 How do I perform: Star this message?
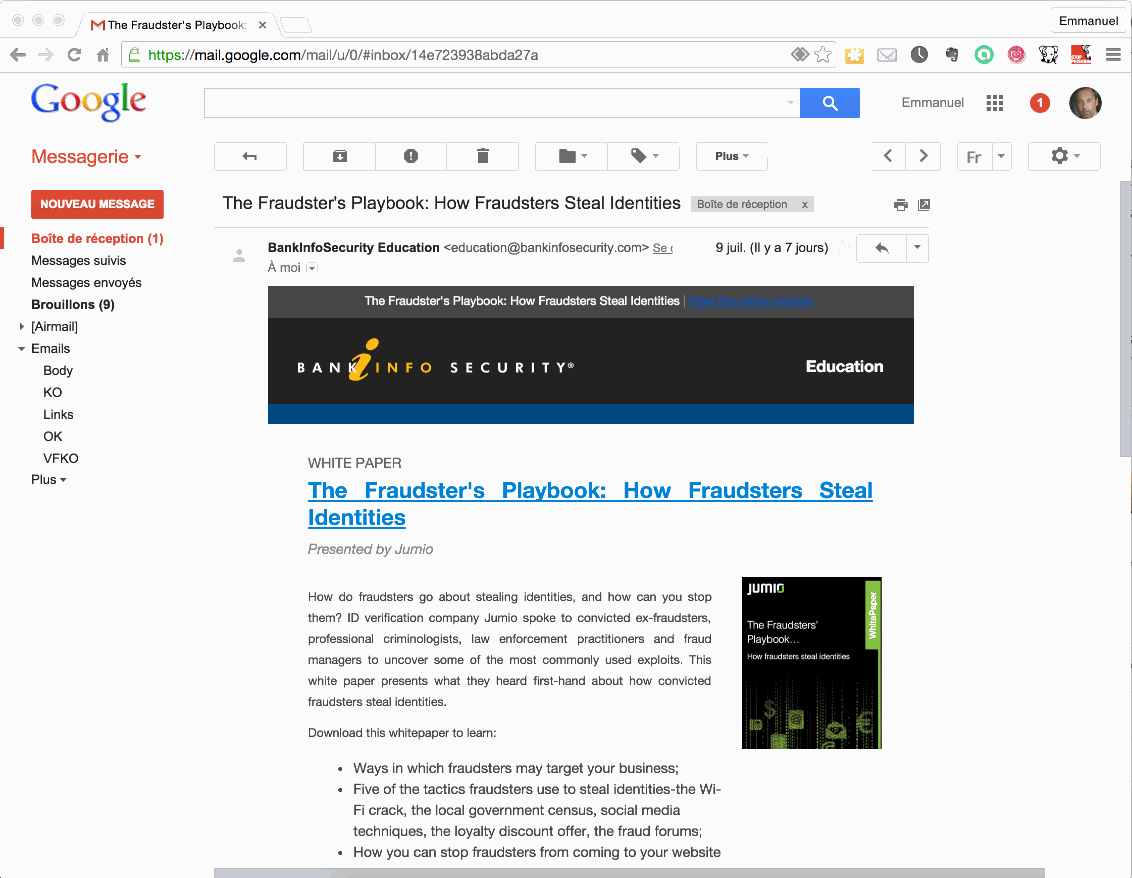842,248
